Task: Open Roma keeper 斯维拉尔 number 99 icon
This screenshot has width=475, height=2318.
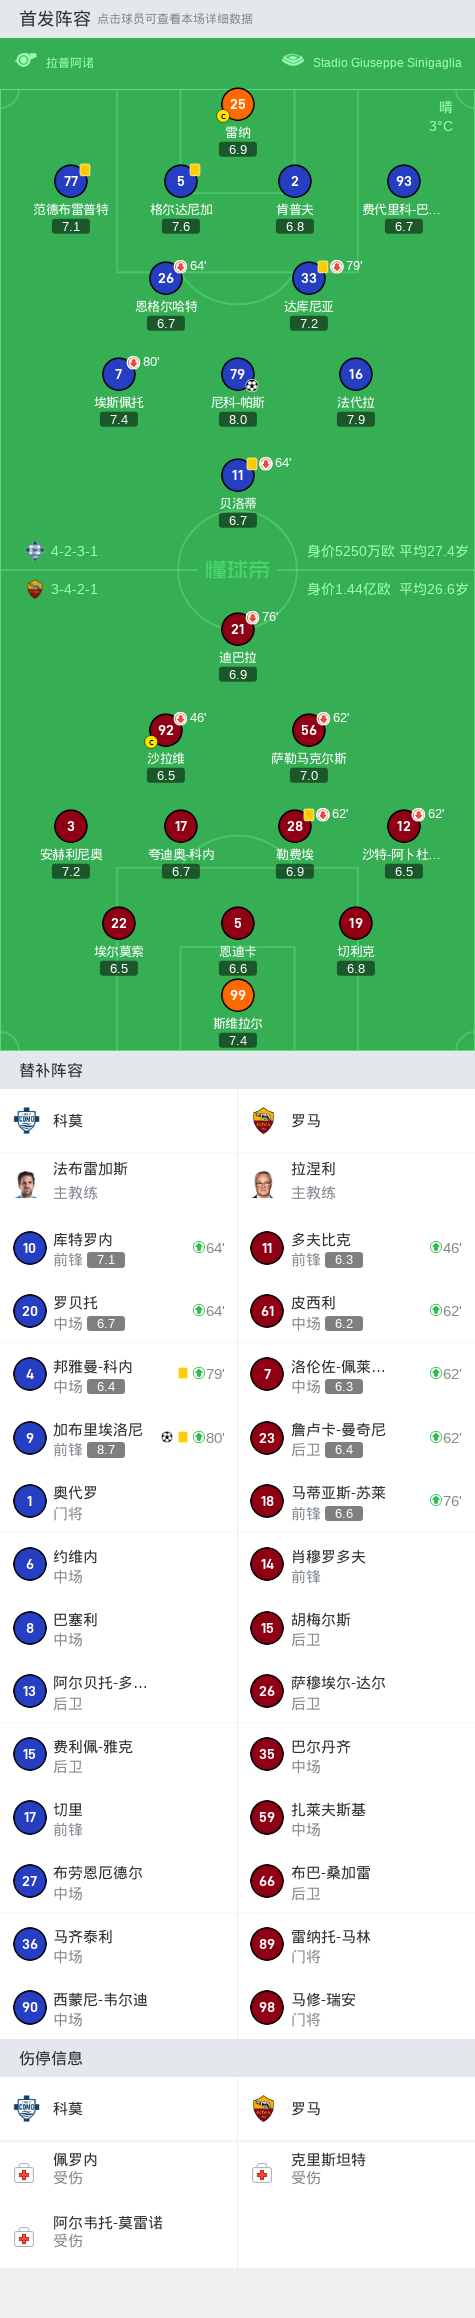Action: pos(238,995)
